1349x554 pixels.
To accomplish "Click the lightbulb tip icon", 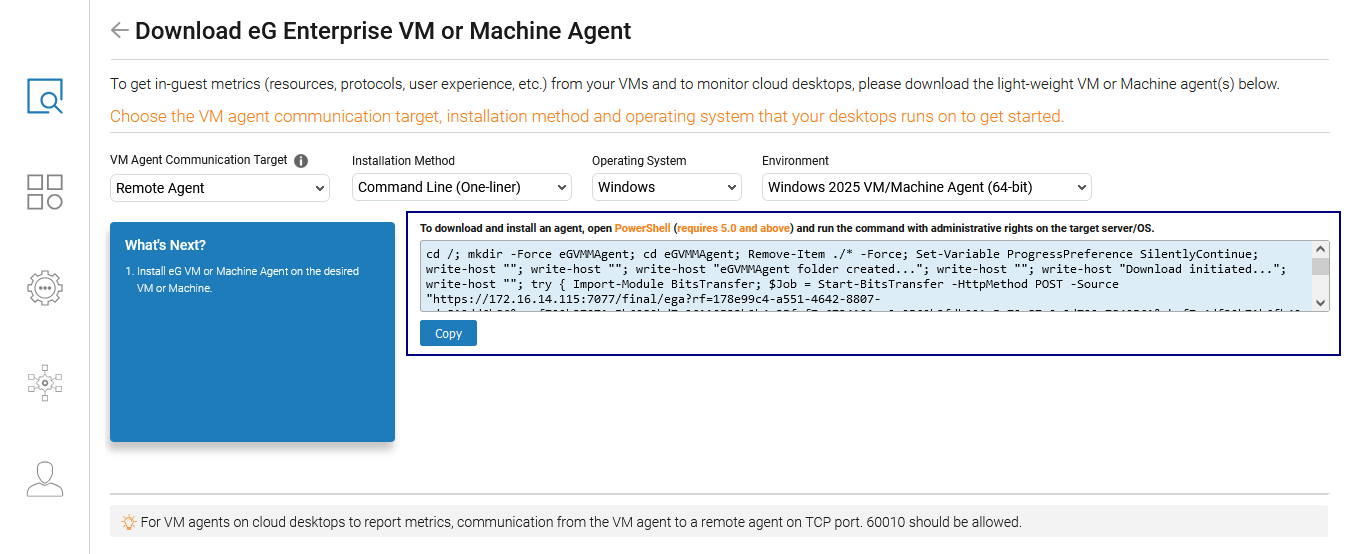I will click(x=128, y=522).
